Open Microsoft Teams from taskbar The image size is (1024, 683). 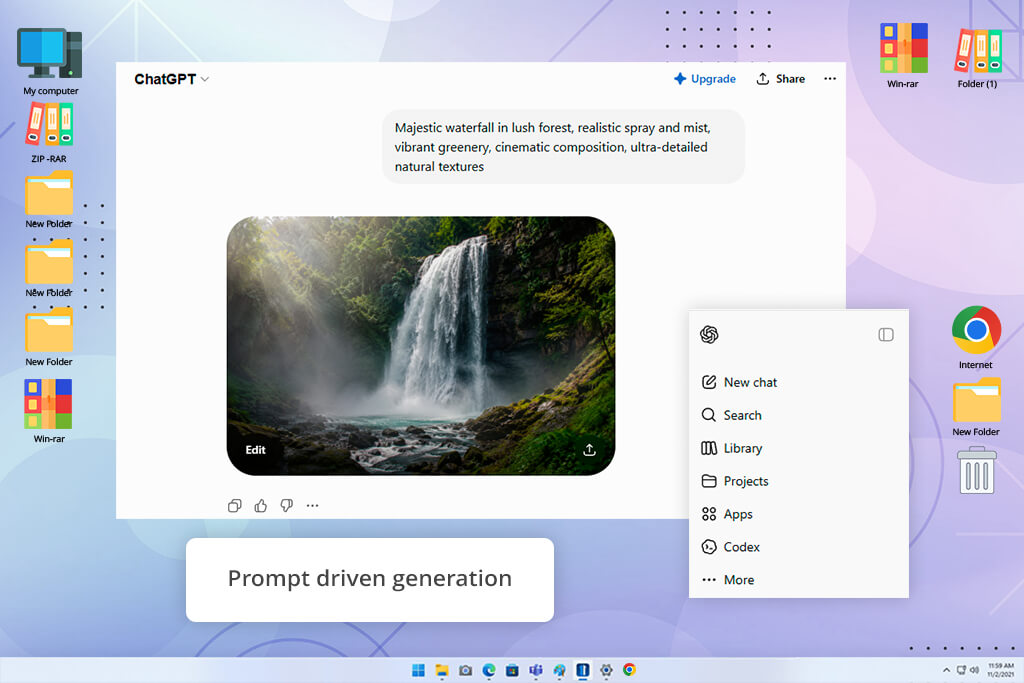[x=536, y=670]
